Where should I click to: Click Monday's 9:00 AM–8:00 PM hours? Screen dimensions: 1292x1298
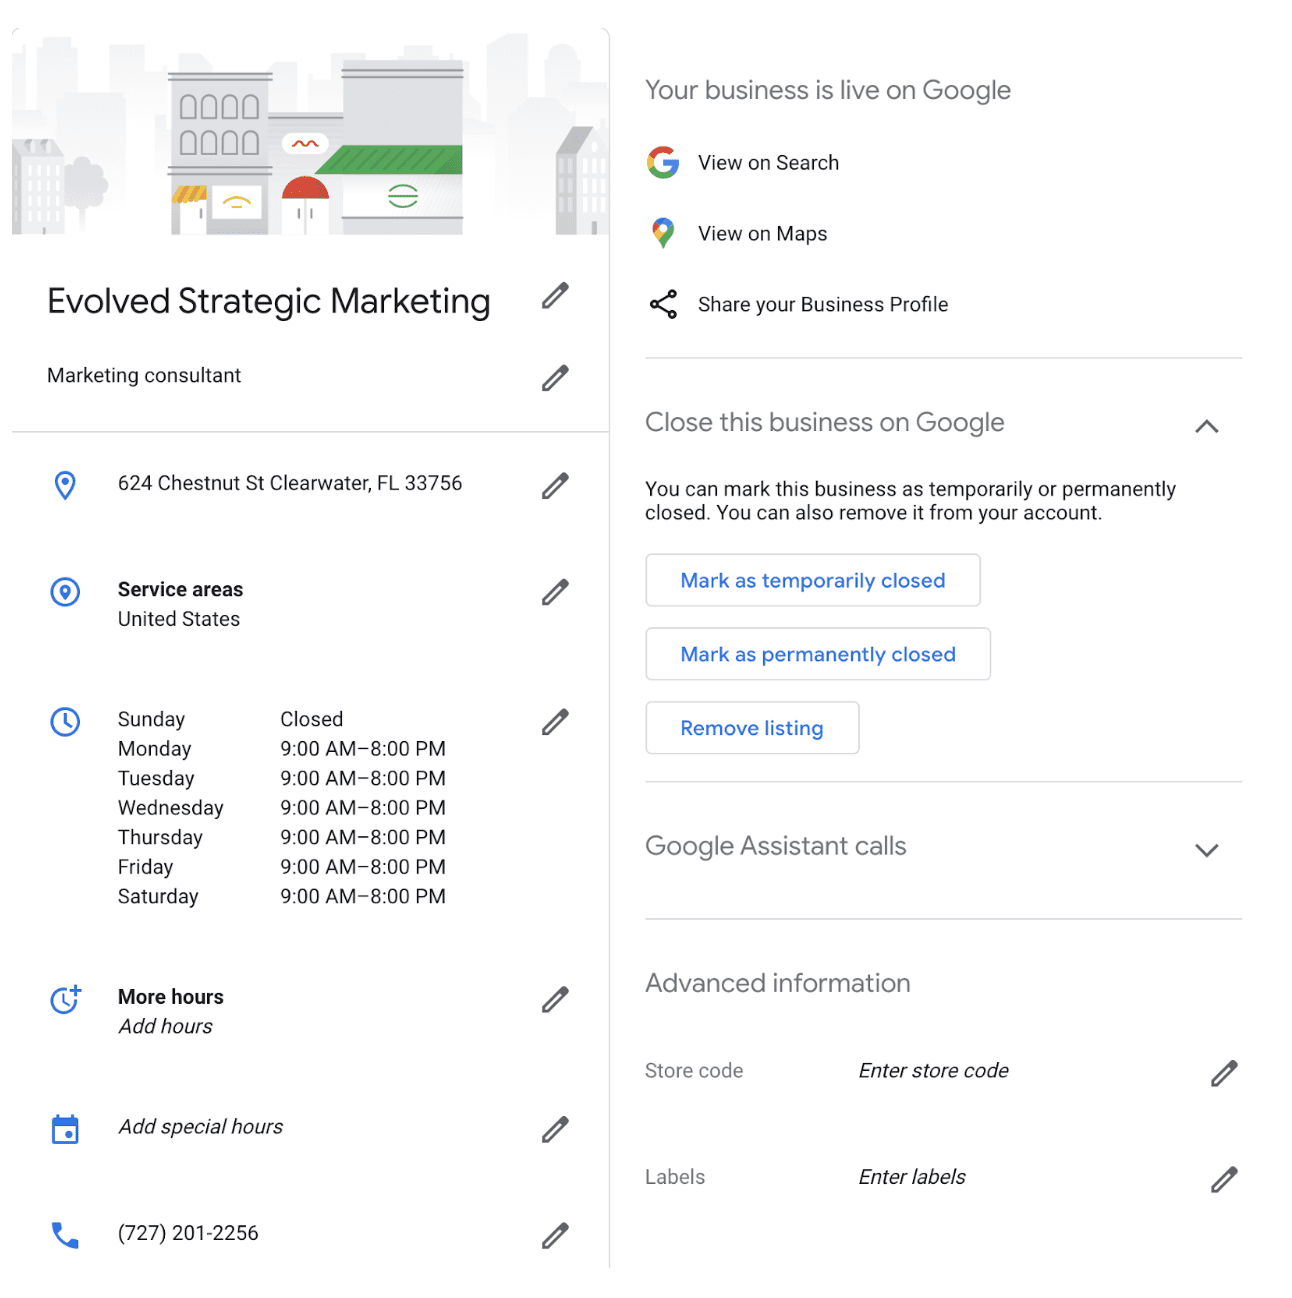coord(363,749)
